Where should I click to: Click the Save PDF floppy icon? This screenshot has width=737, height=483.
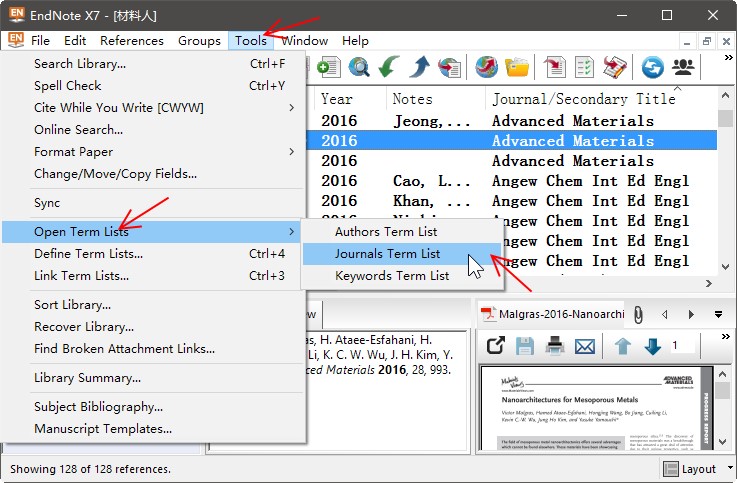click(525, 346)
